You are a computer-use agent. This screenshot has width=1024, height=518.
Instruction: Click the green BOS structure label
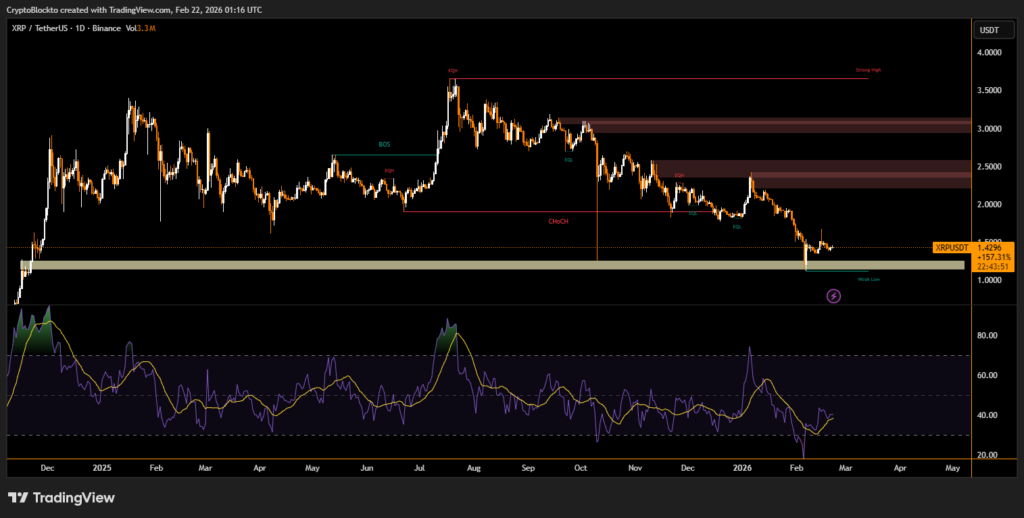coord(384,144)
